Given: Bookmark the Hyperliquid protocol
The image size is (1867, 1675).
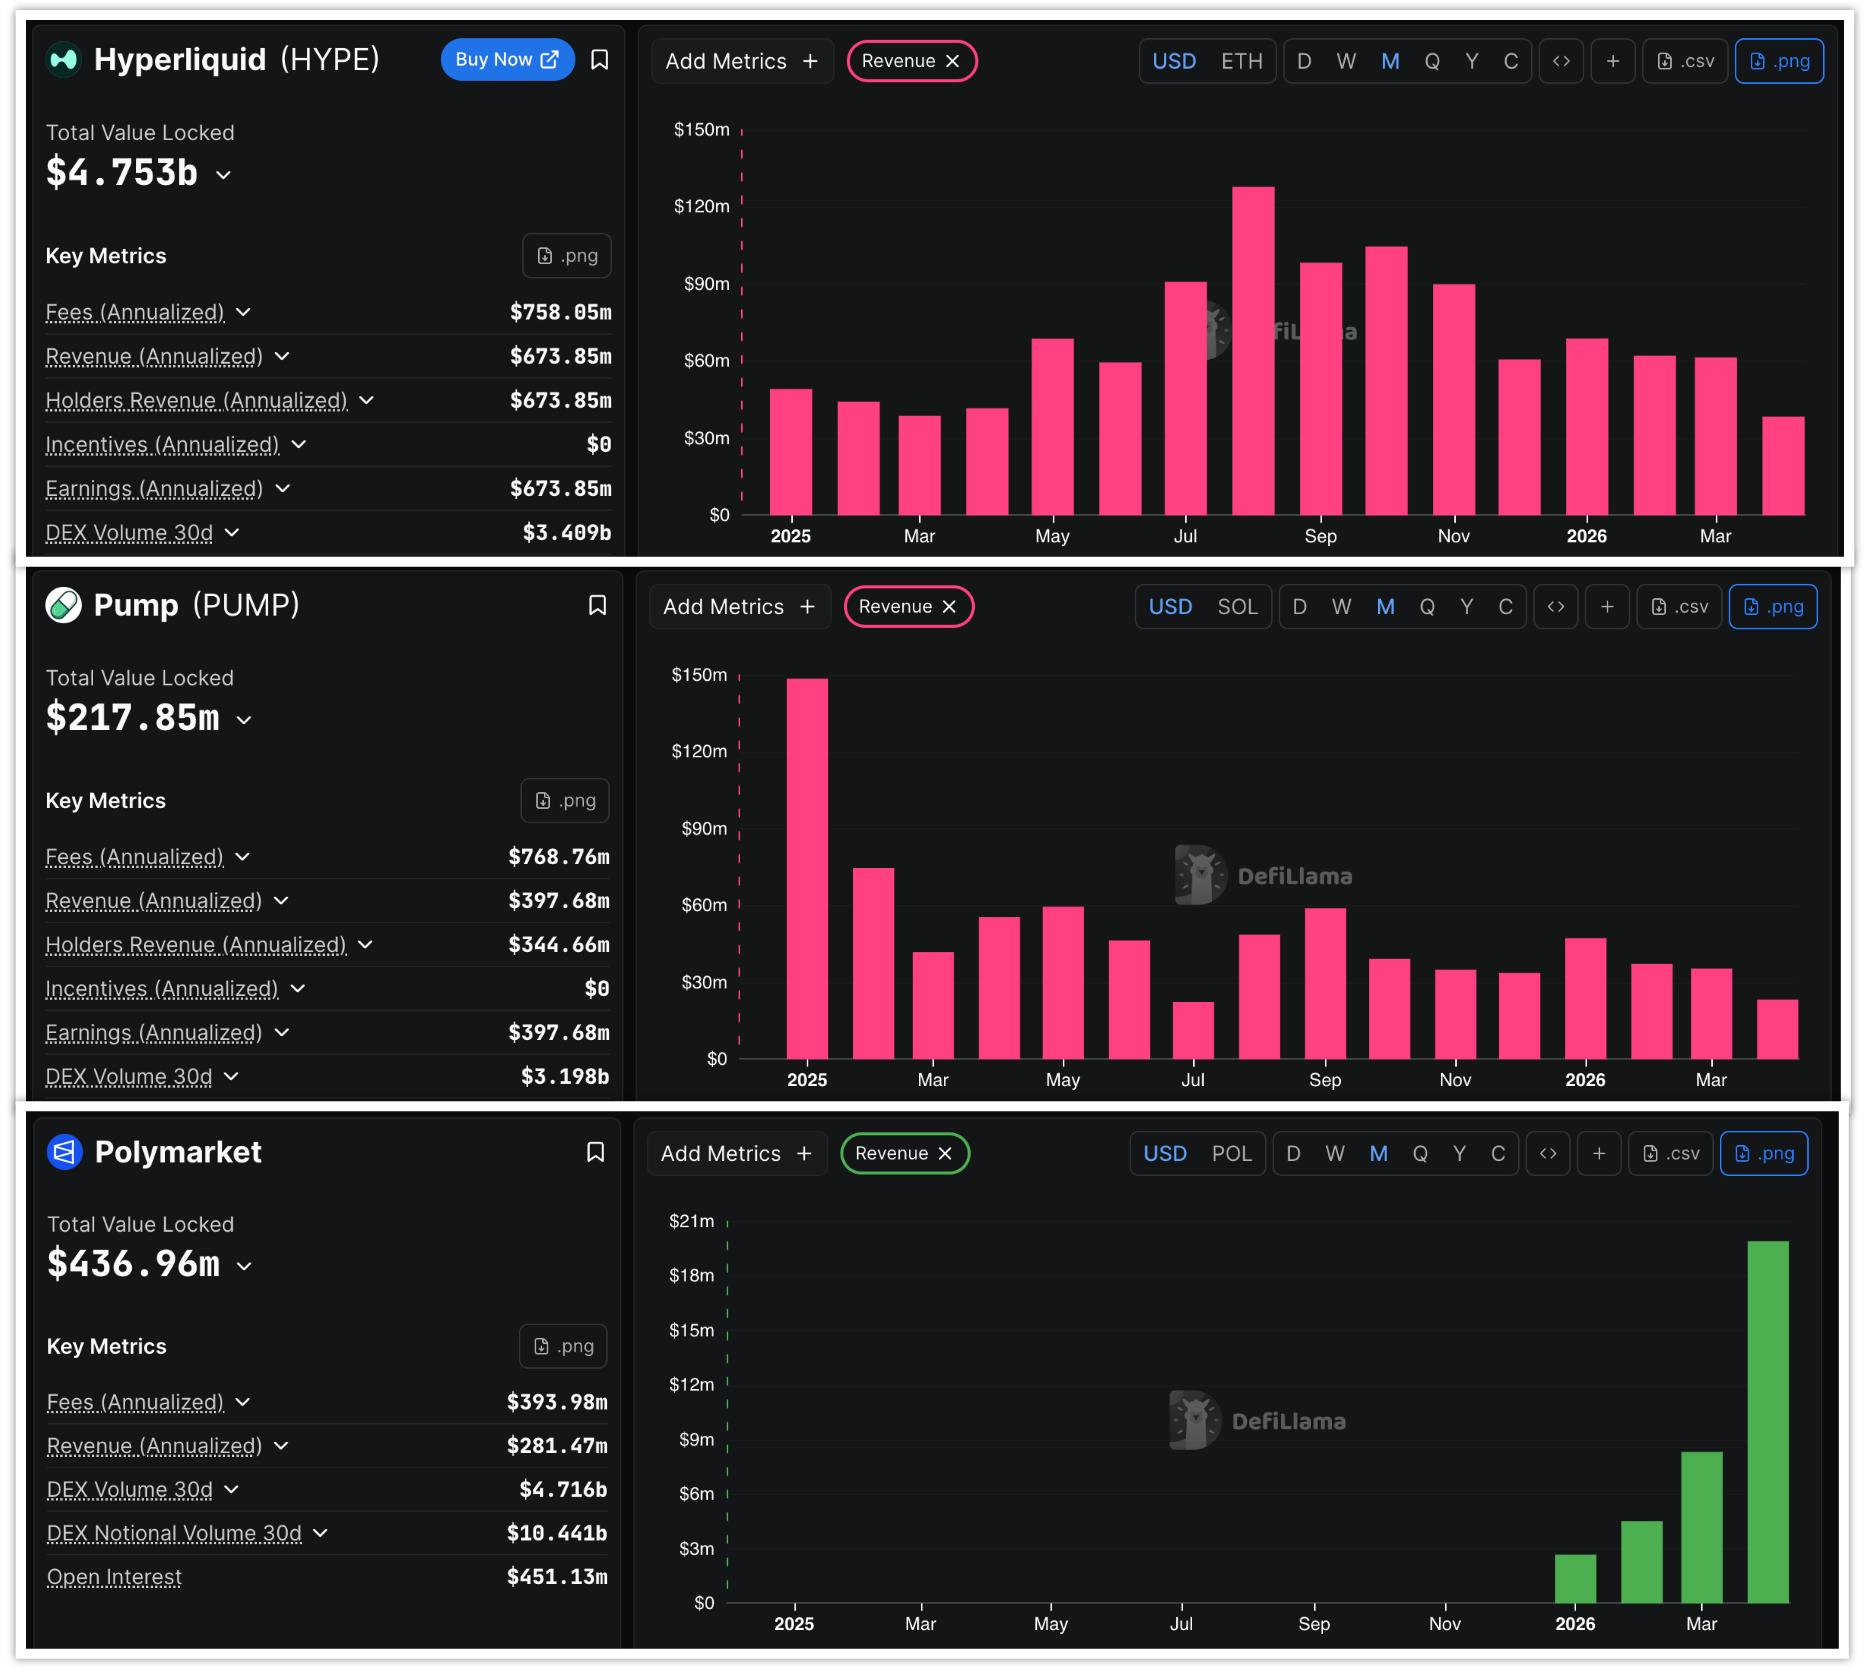Looking at the screenshot, I should [600, 60].
